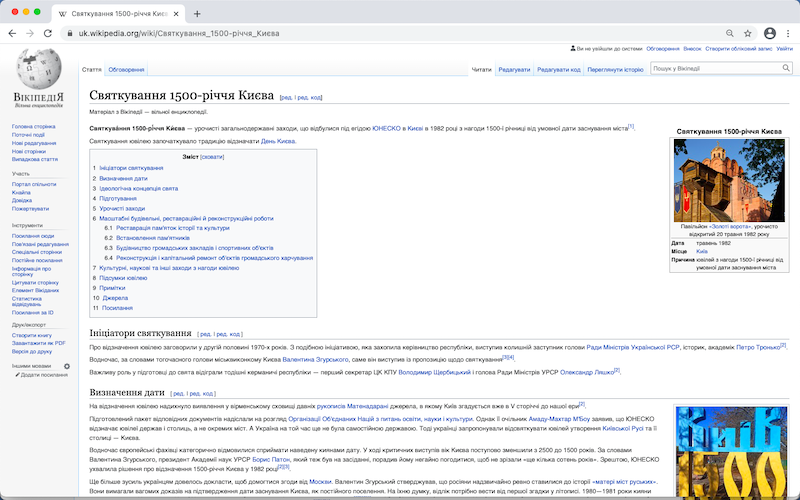Open the Київ link in the infobox

[702, 252]
